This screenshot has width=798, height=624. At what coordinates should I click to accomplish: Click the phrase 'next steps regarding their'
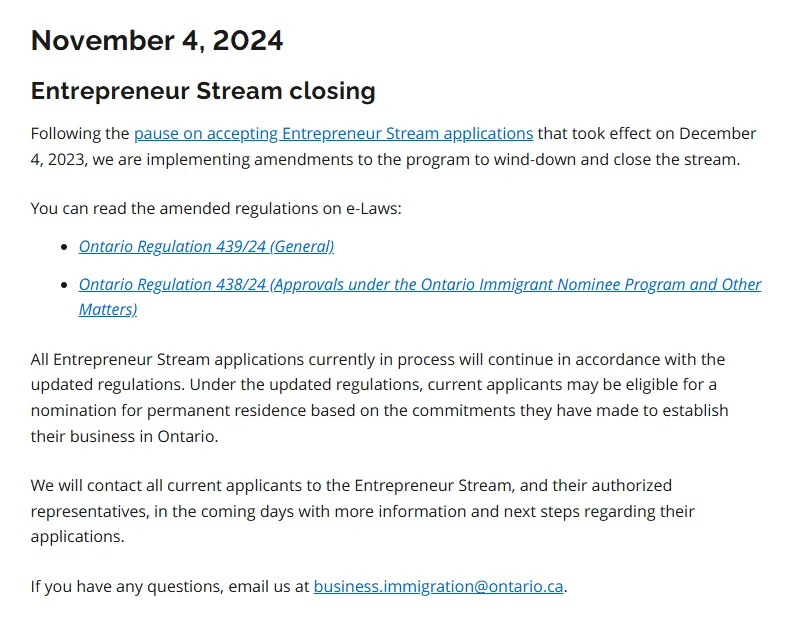pos(596,511)
